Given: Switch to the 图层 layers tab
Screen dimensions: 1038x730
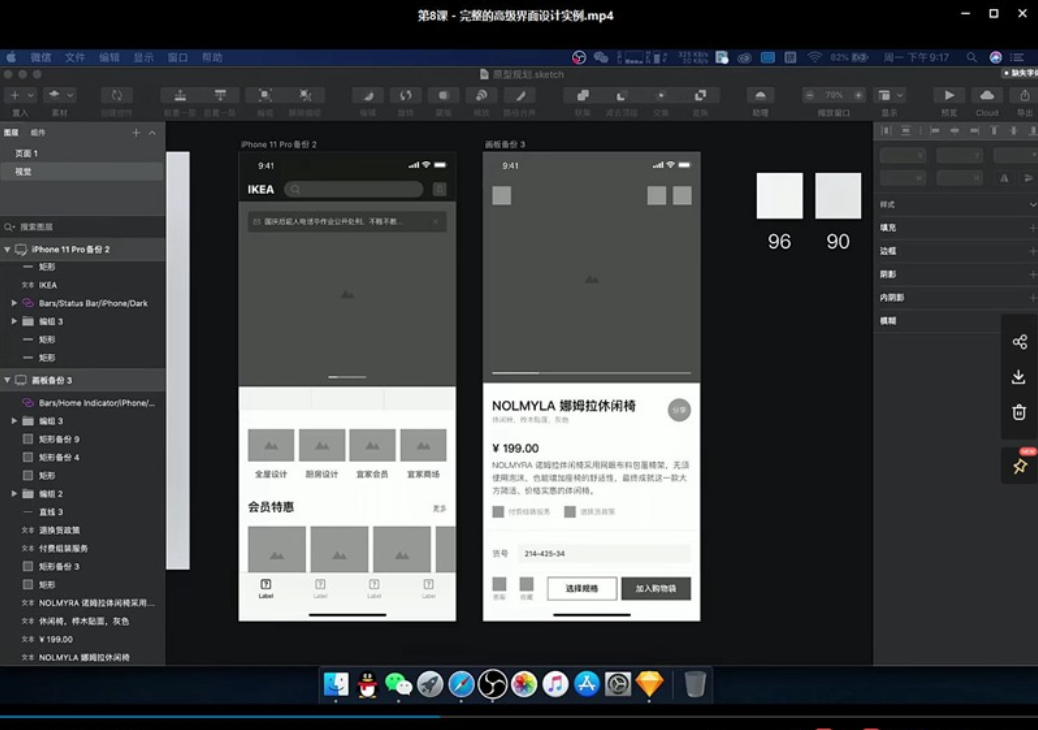Looking at the screenshot, I should coord(11,132).
